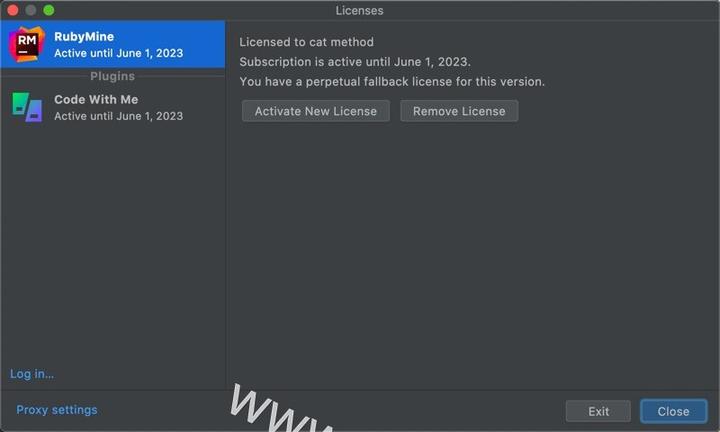Click the Licenses title bar text

pyautogui.click(x=360, y=10)
